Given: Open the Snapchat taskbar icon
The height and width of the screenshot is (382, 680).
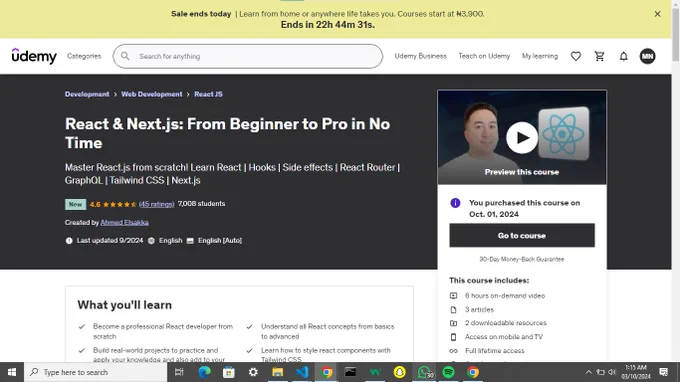Looking at the screenshot, I should point(399,372).
